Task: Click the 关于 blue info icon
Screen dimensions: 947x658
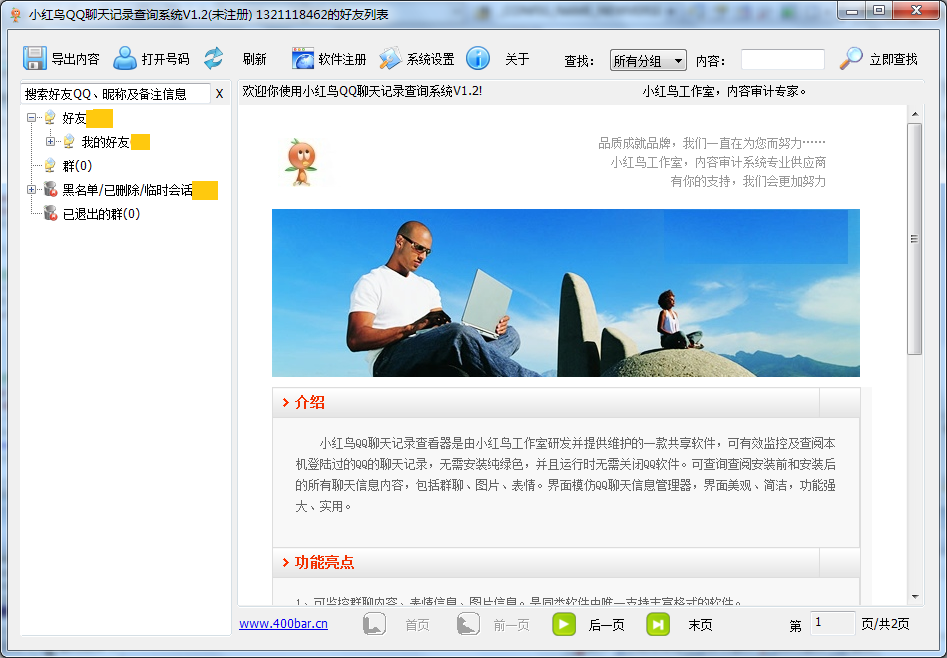Action: click(478, 59)
